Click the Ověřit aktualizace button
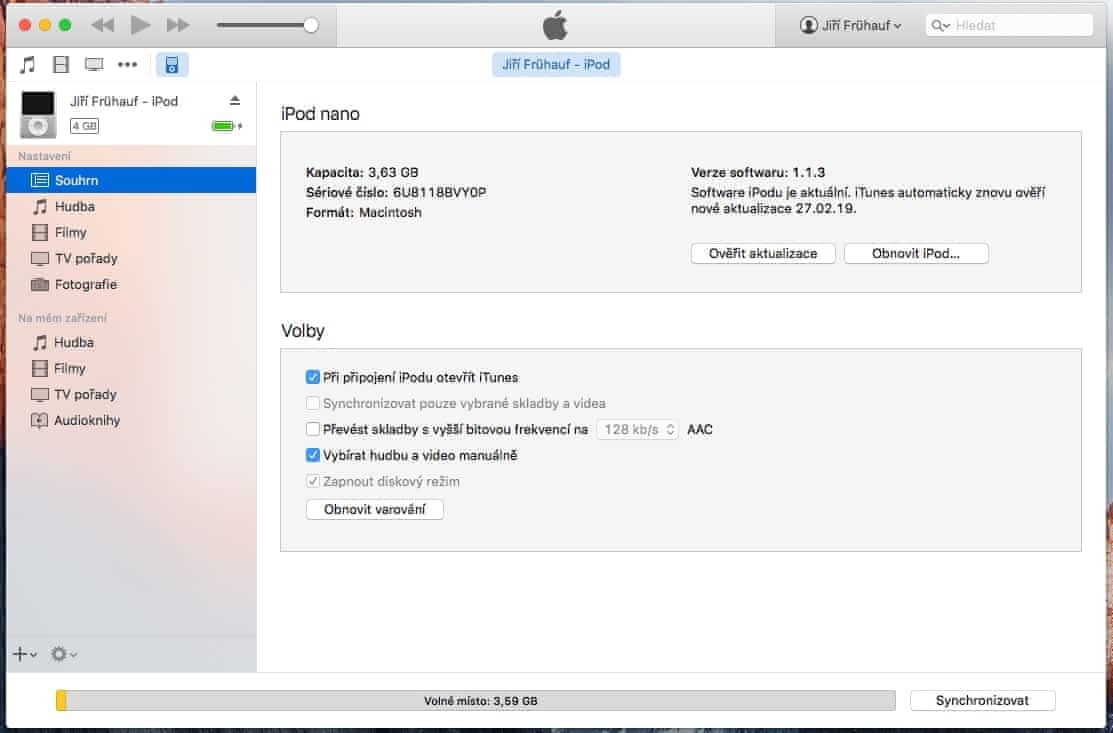The image size is (1113, 733). pos(763,253)
